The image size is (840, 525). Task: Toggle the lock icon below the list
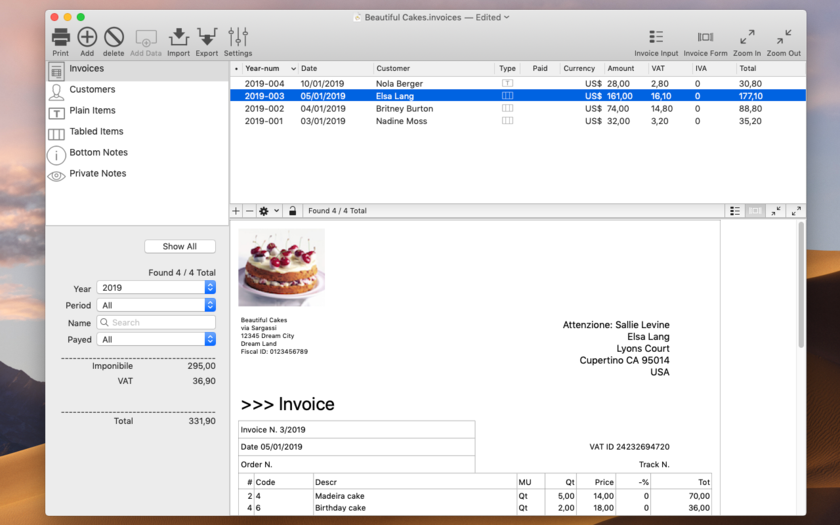(292, 211)
